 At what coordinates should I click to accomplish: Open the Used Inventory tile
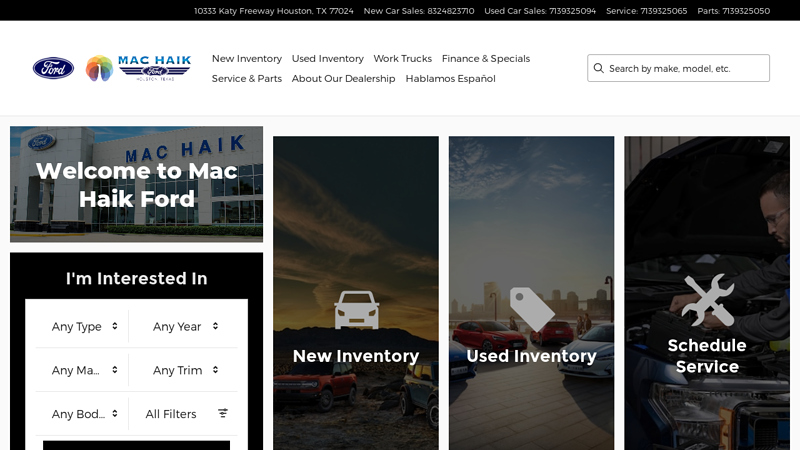(x=531, y=293)
